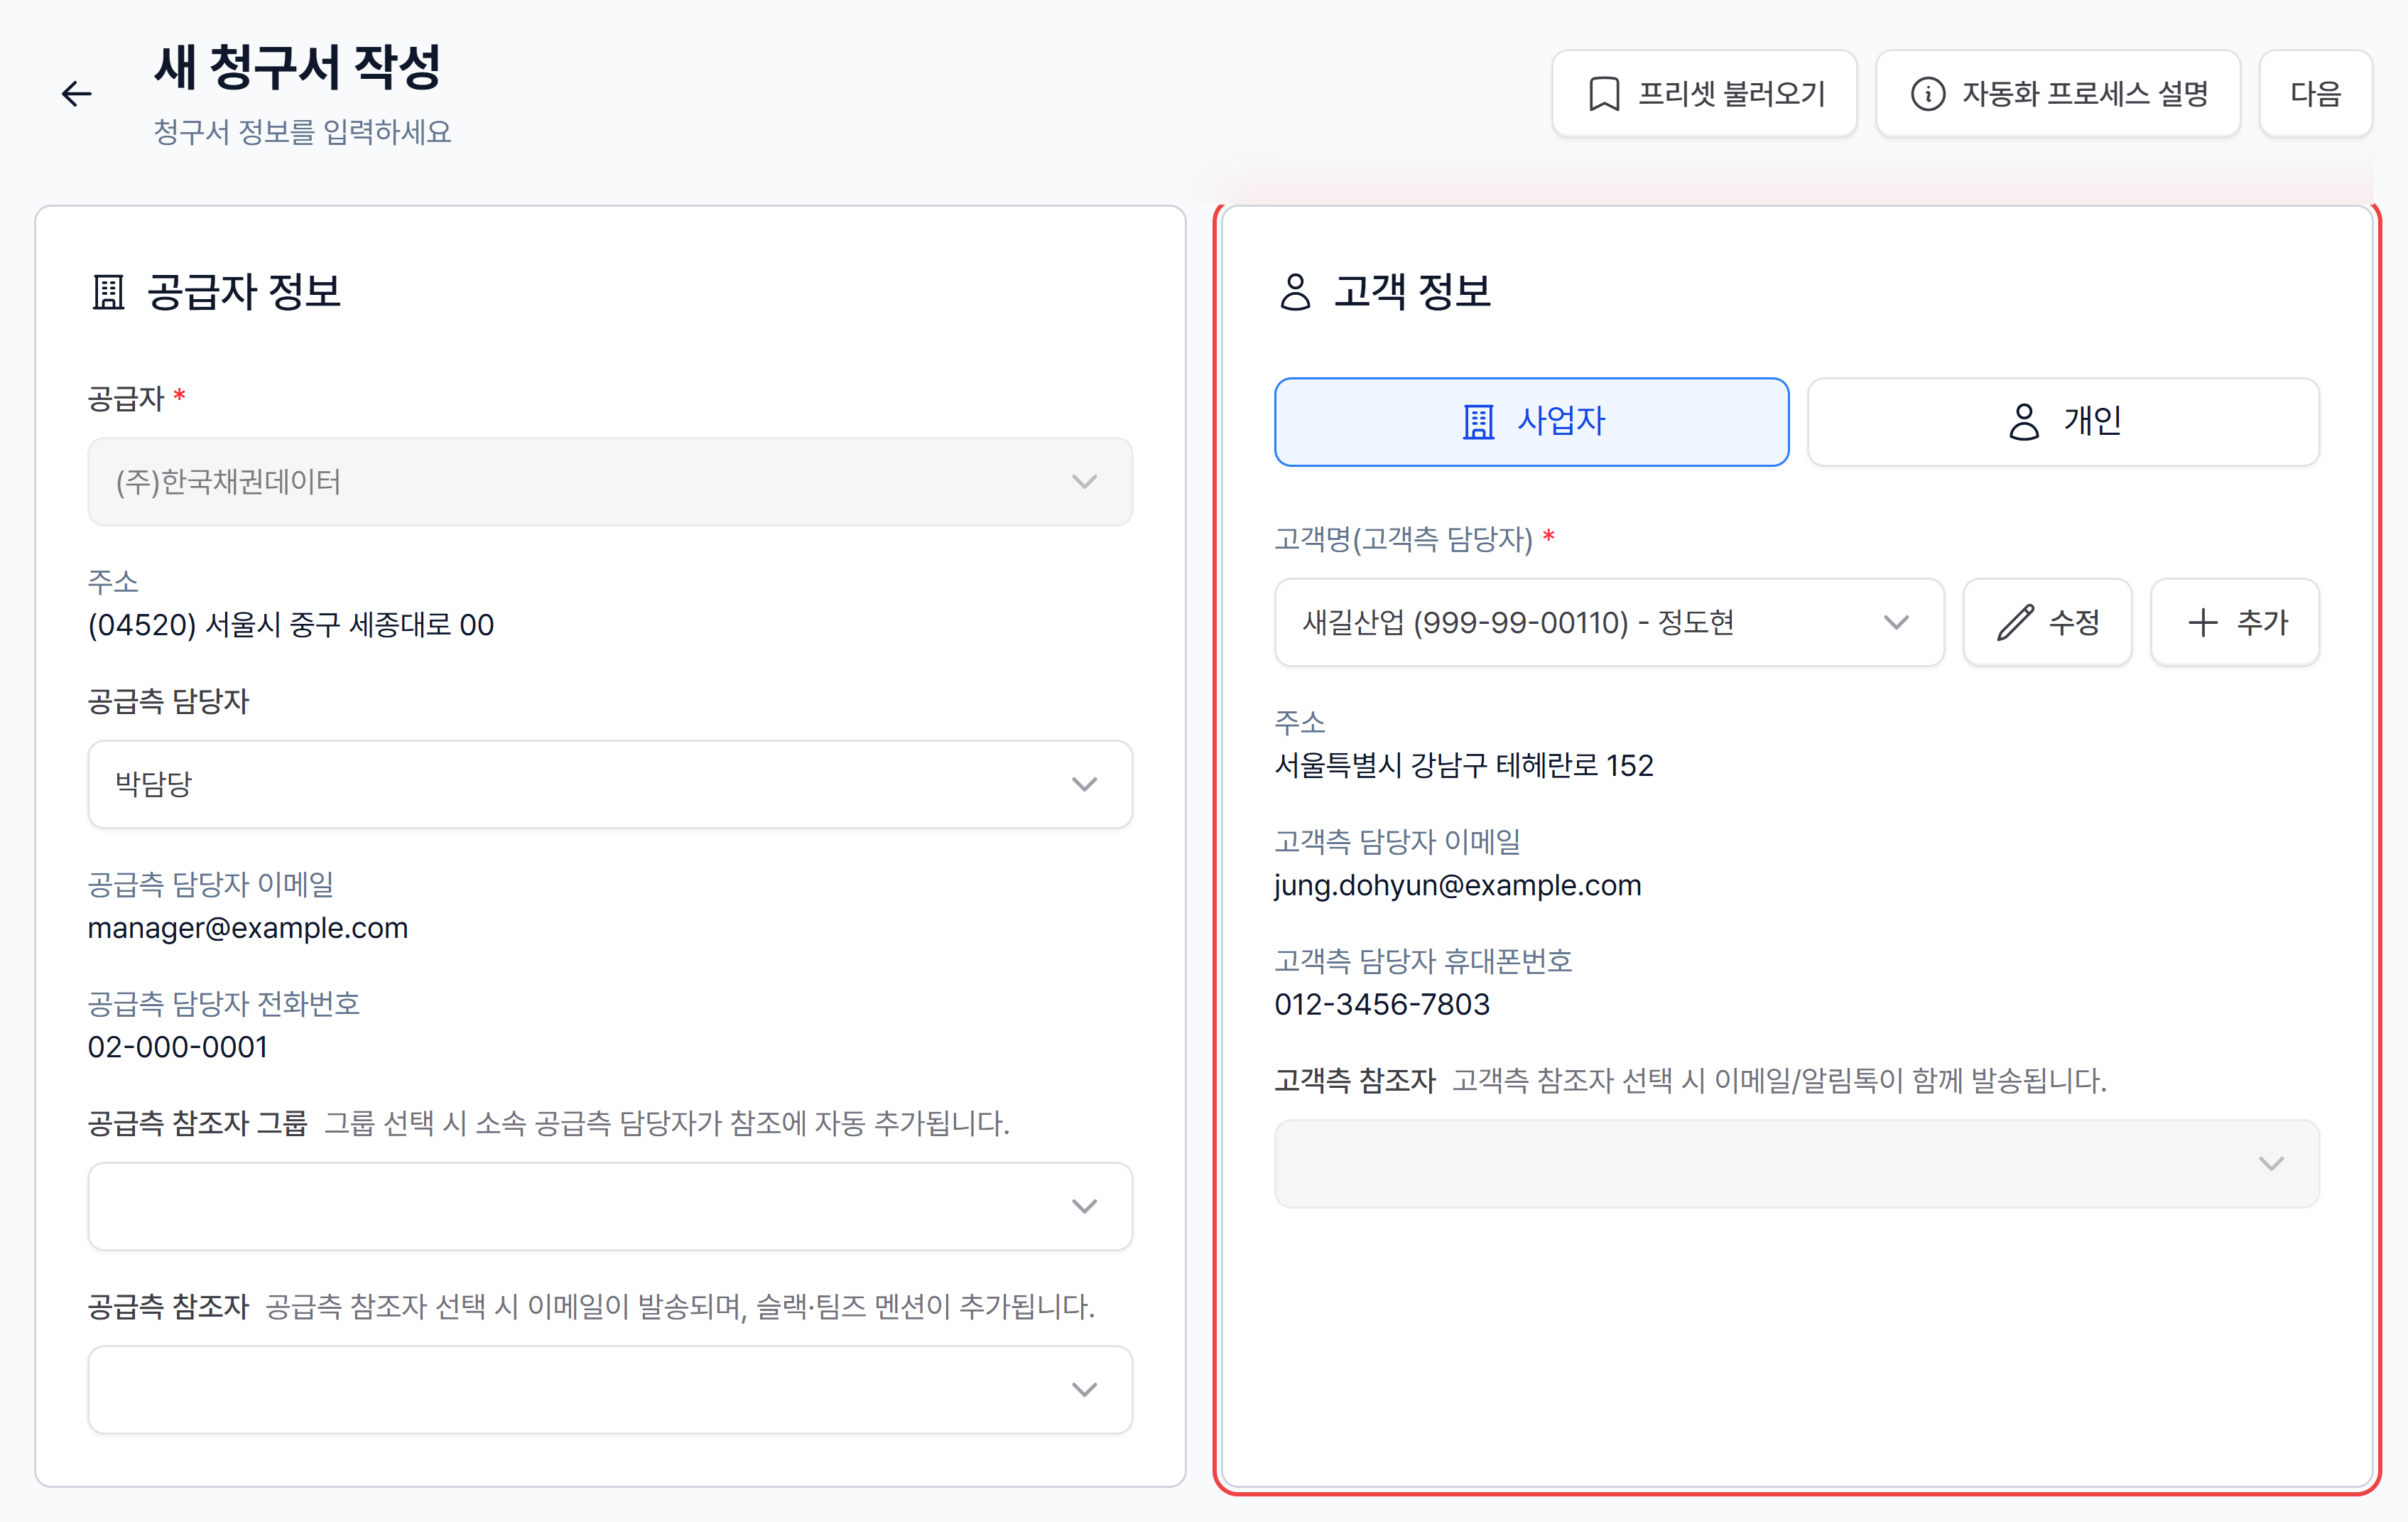
Task: Proceed with the 다음 button
Action: coord(2316,94)
